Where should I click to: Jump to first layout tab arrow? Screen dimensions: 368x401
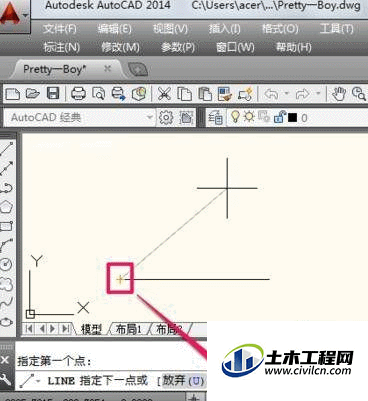click(x=29, y=329)
